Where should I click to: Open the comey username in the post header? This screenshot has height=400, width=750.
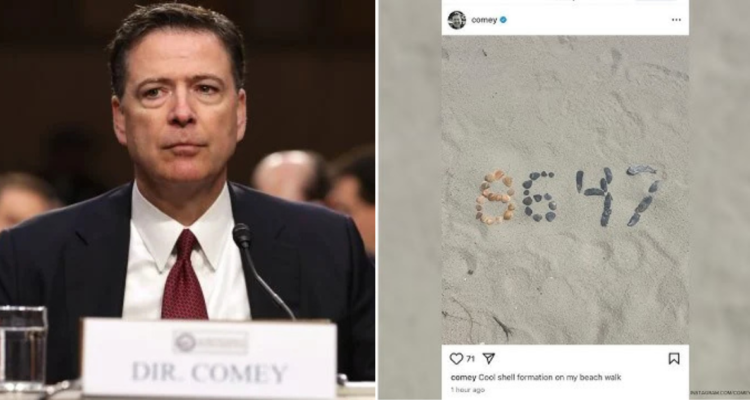pyautogui.click(x=484, y=20)
